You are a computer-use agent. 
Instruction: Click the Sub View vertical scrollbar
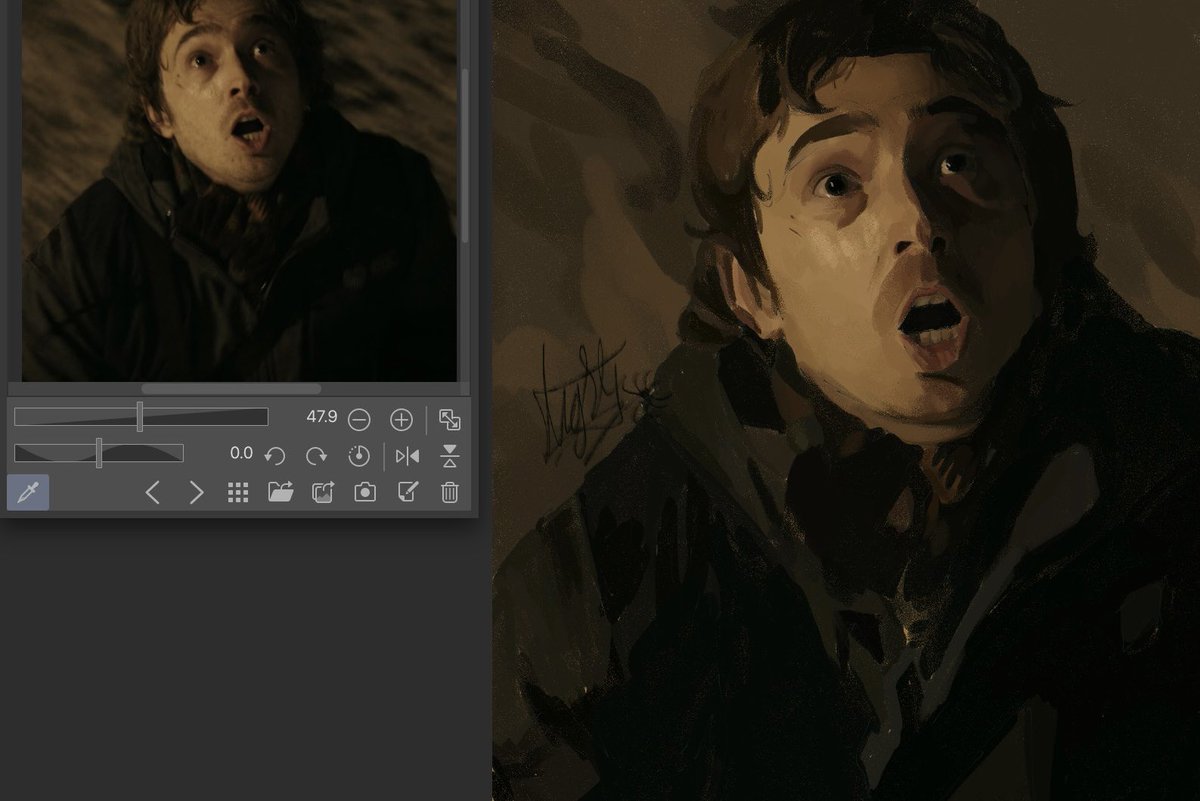tap(464, 155)
